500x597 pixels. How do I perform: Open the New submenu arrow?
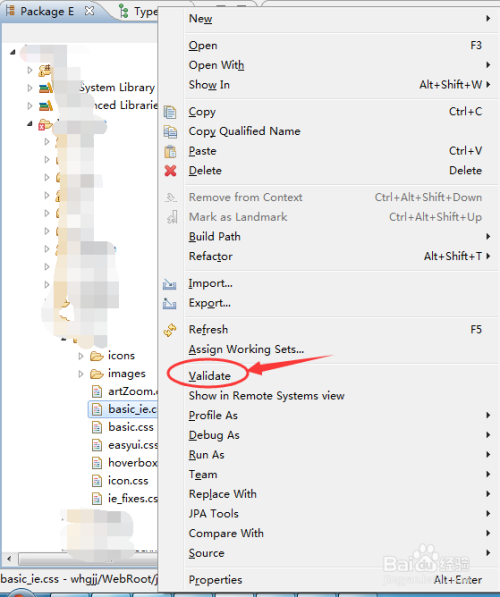(488, 18)
